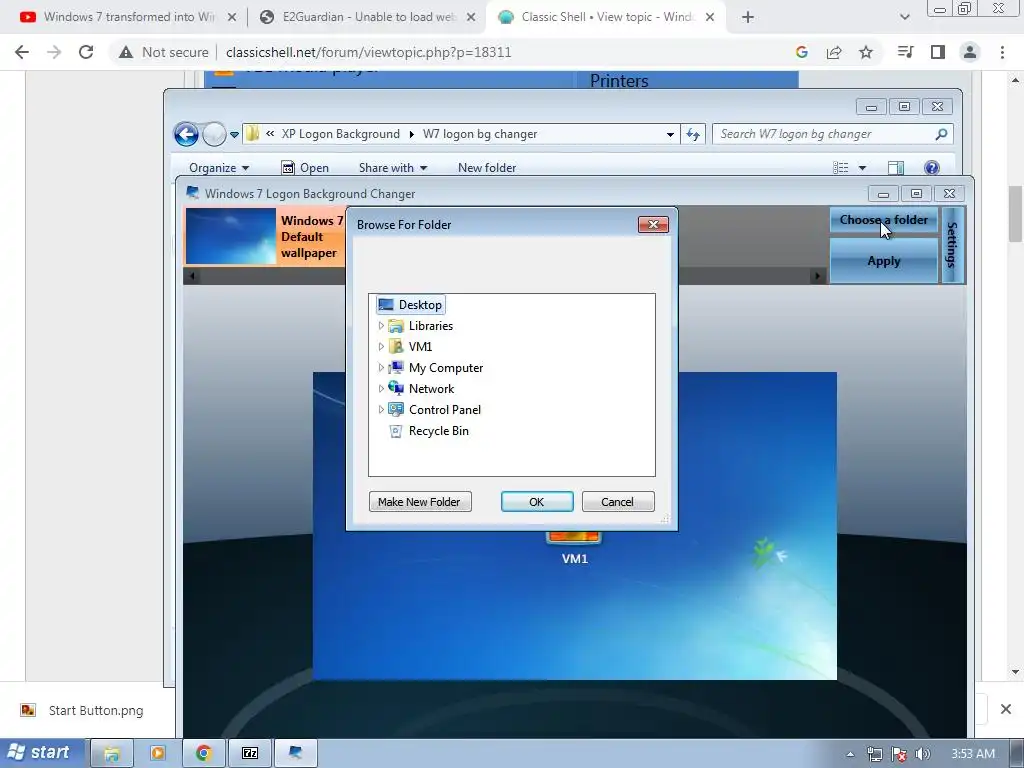Click XP Logon Background in breadcrumb
The image size is (1024, 768).
coord(340,134)
